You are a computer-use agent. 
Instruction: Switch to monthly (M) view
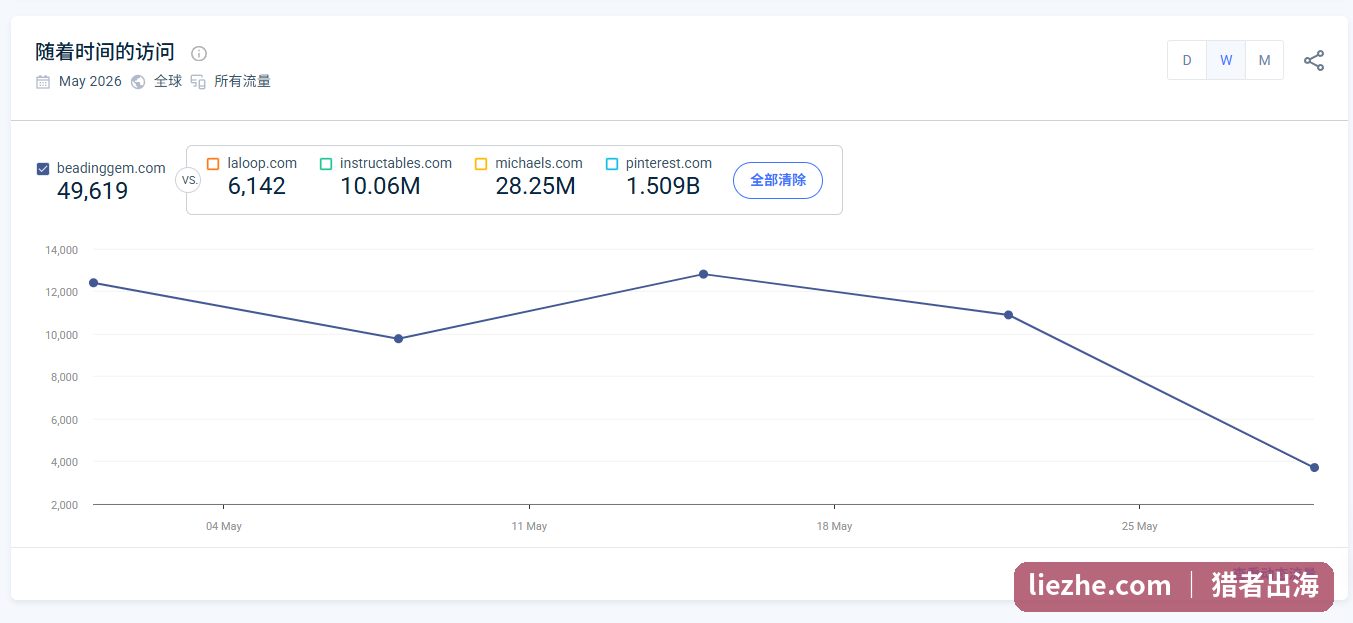[x=1264, y=60]
